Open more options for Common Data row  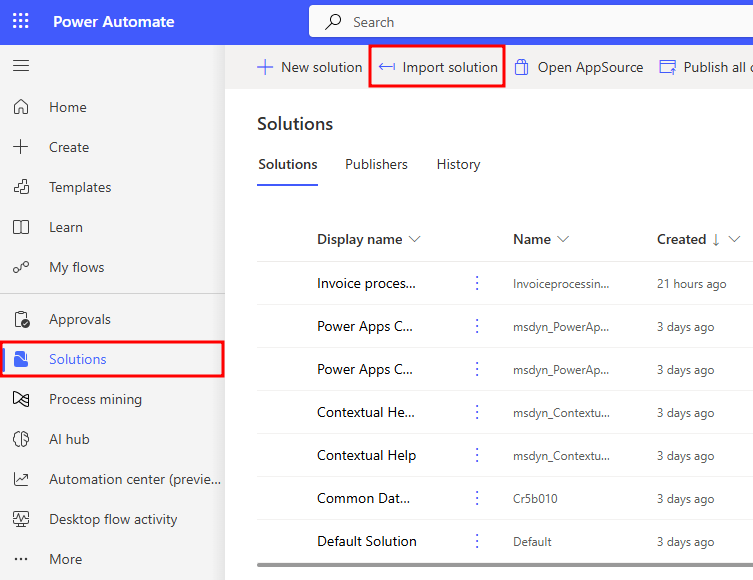477,498
